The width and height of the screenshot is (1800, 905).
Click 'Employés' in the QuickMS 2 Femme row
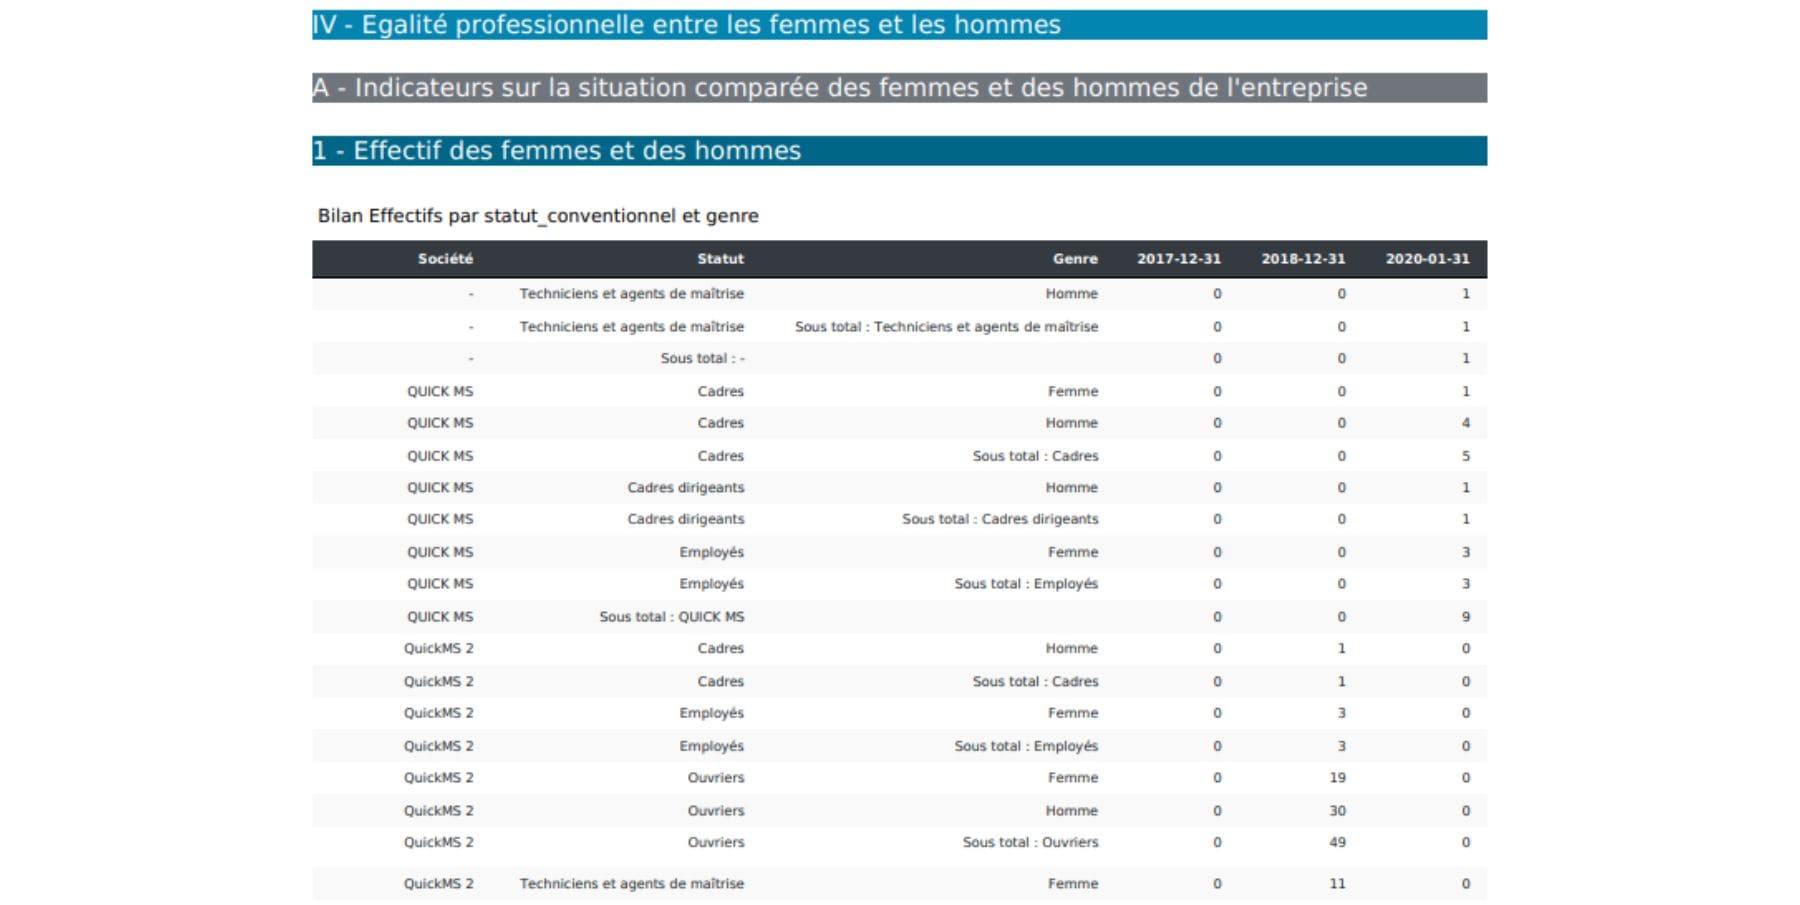711,713
